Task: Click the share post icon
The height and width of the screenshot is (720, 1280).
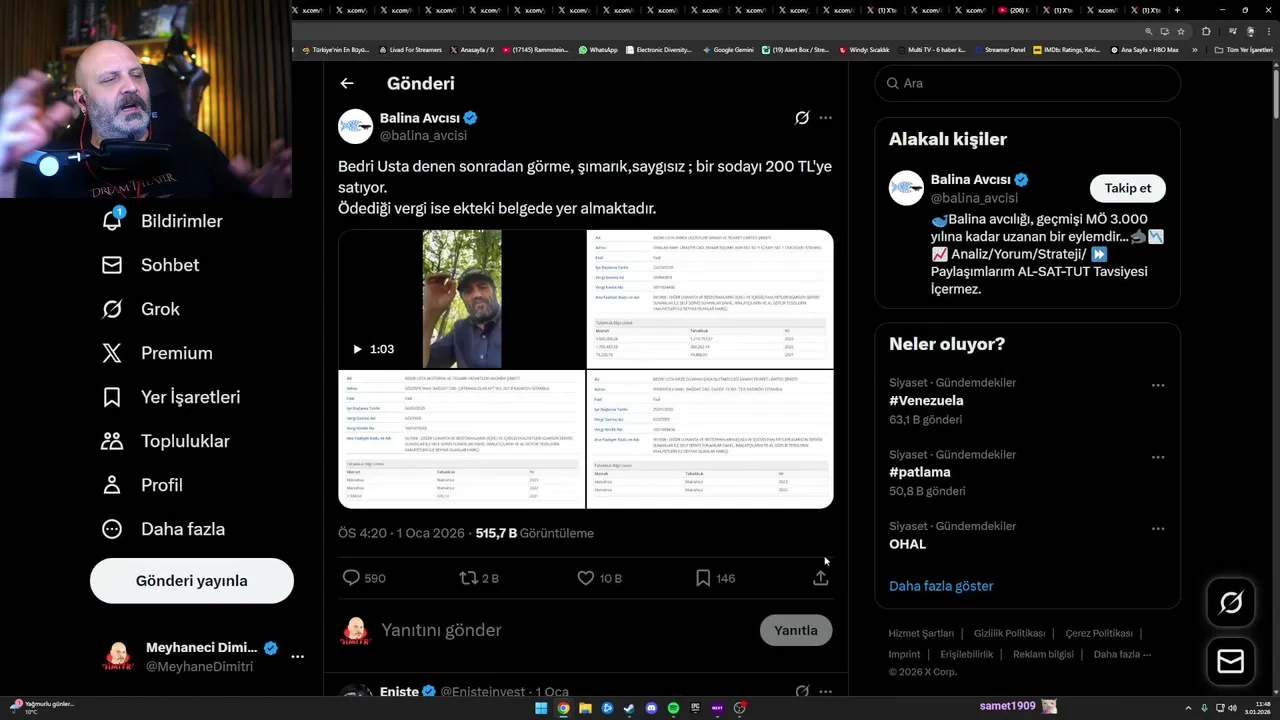Action: pyautogui.click(x=821, y=578)
